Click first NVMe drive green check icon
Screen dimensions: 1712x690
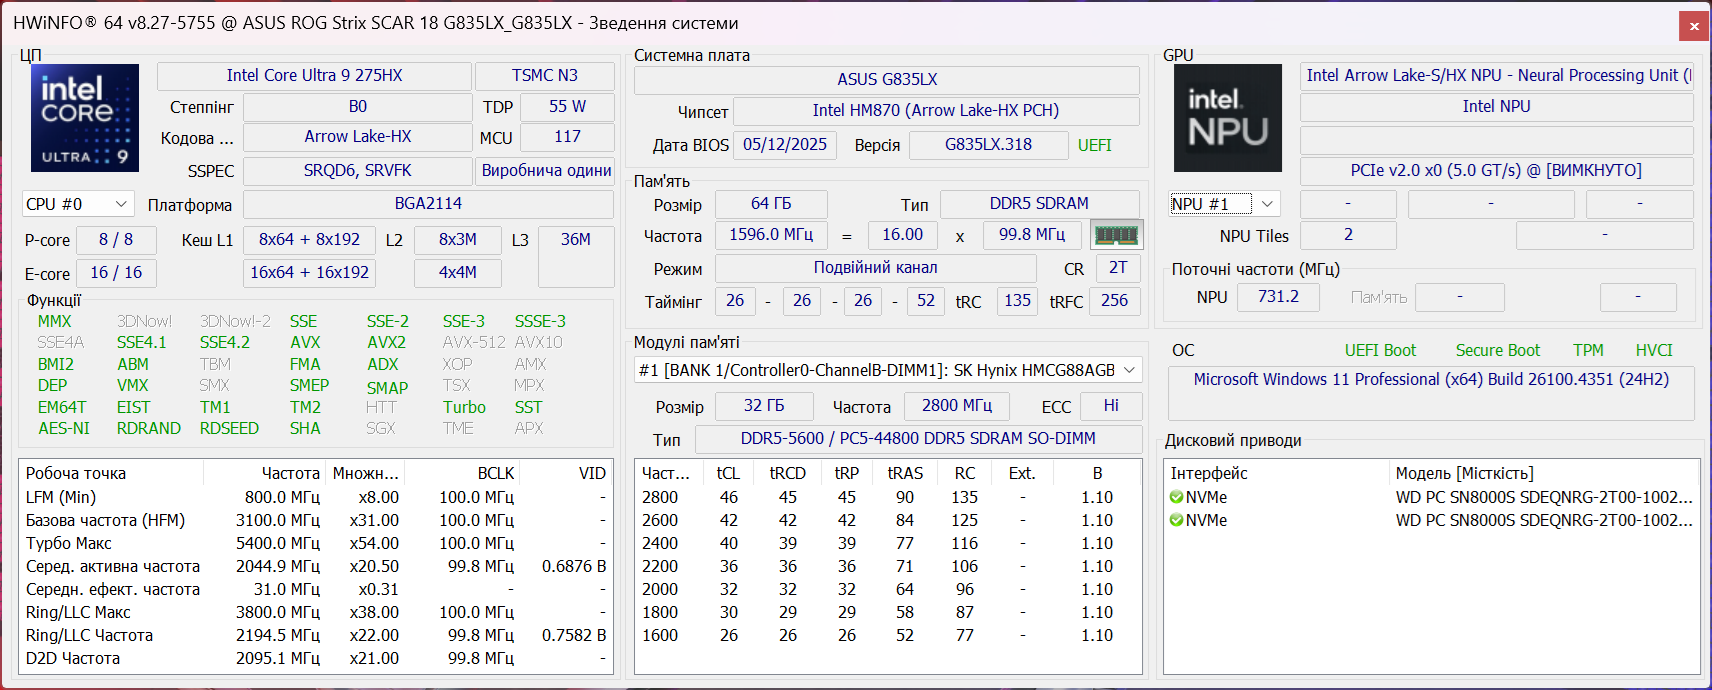[1176, 497]
